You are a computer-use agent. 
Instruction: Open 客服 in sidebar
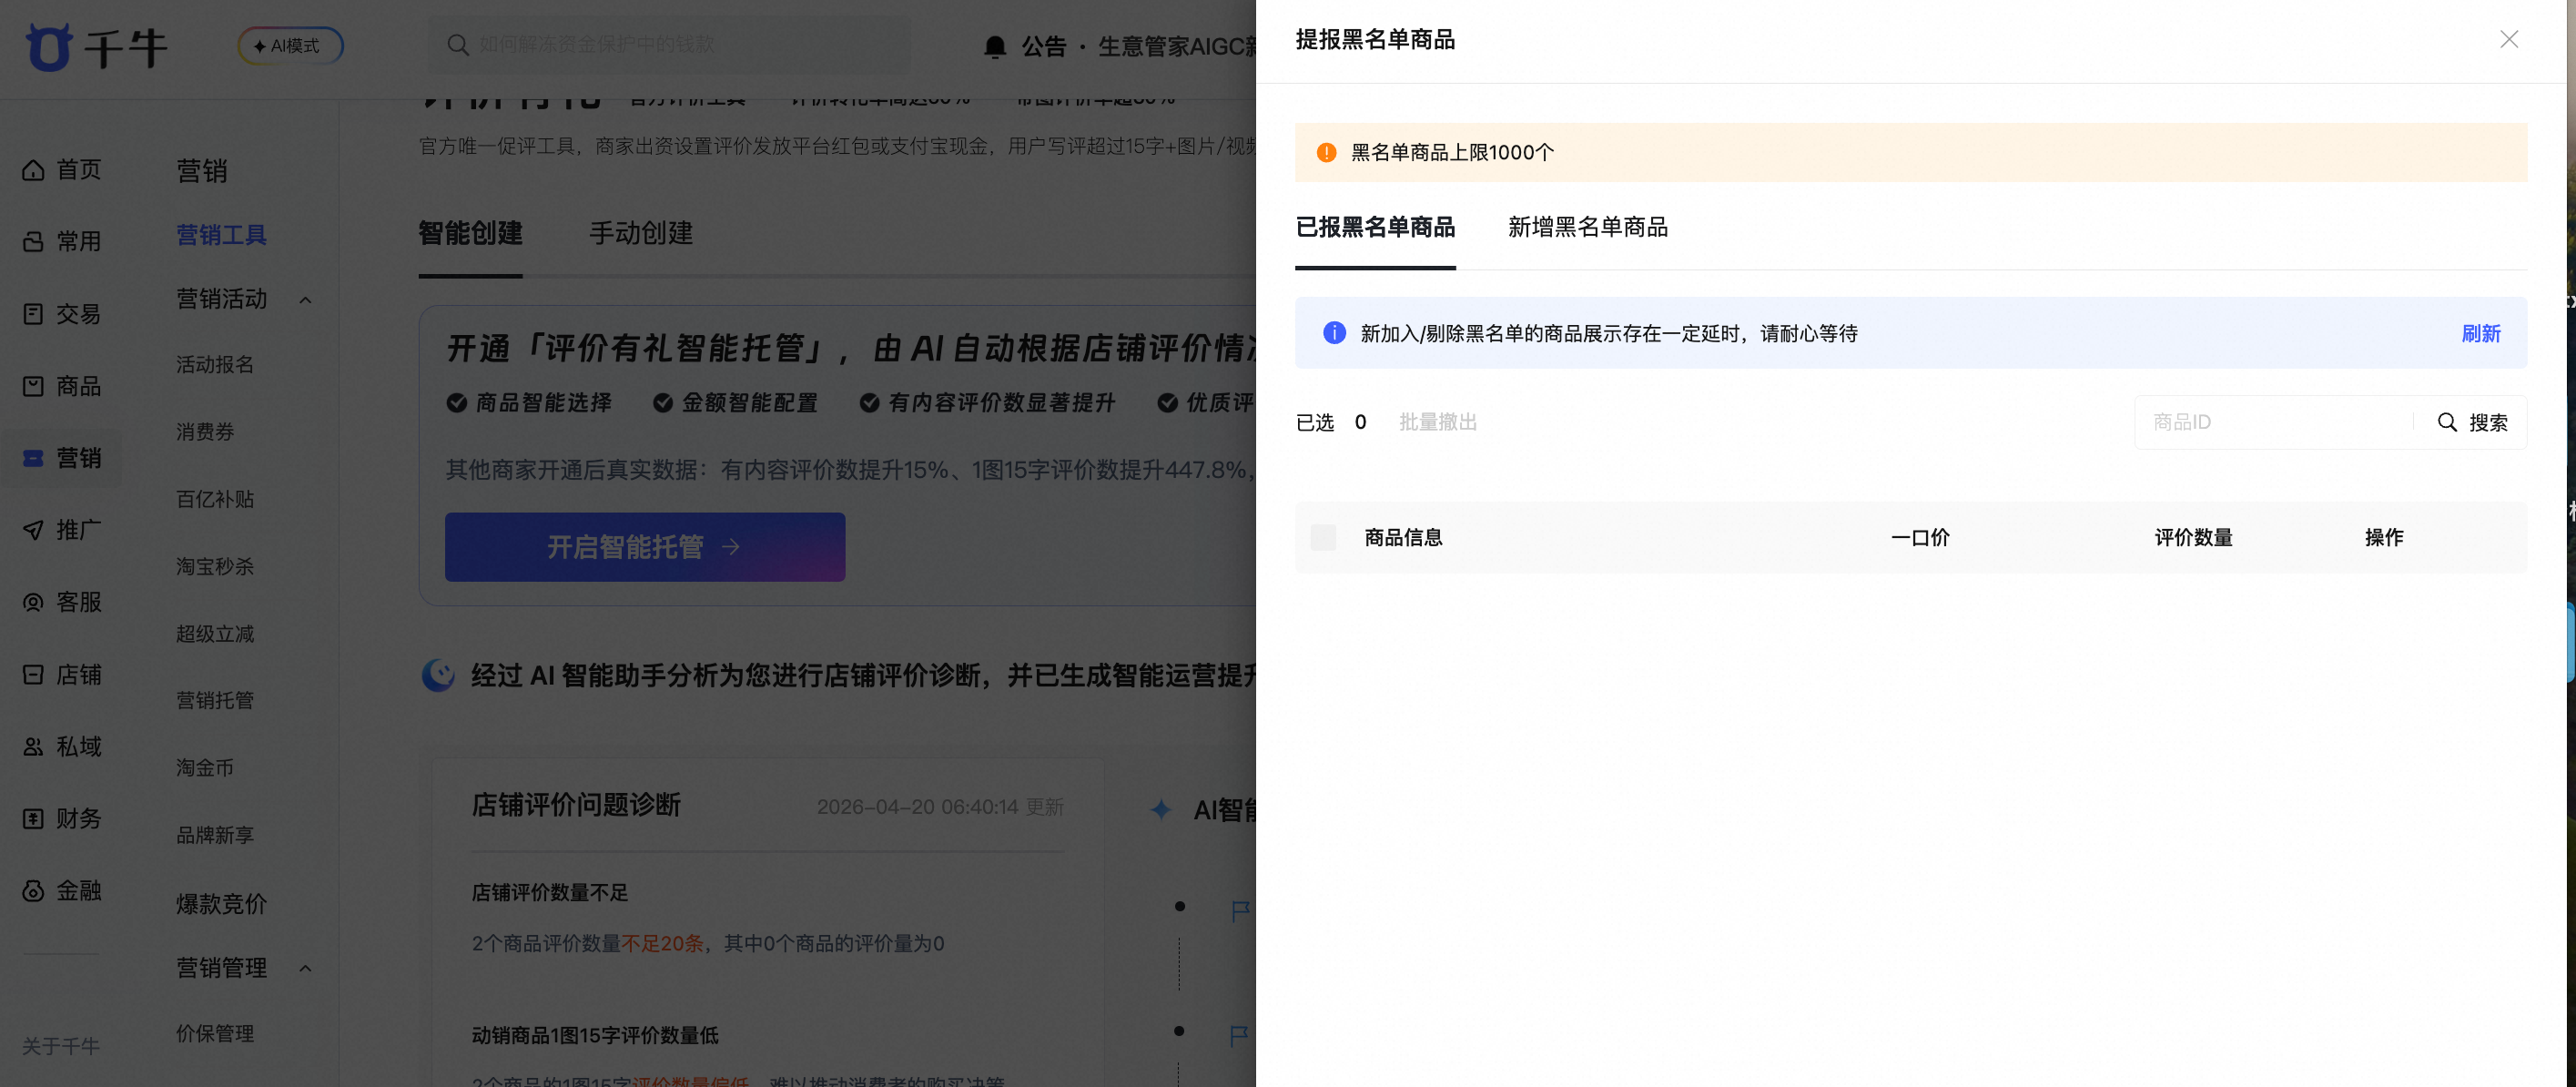62,602
